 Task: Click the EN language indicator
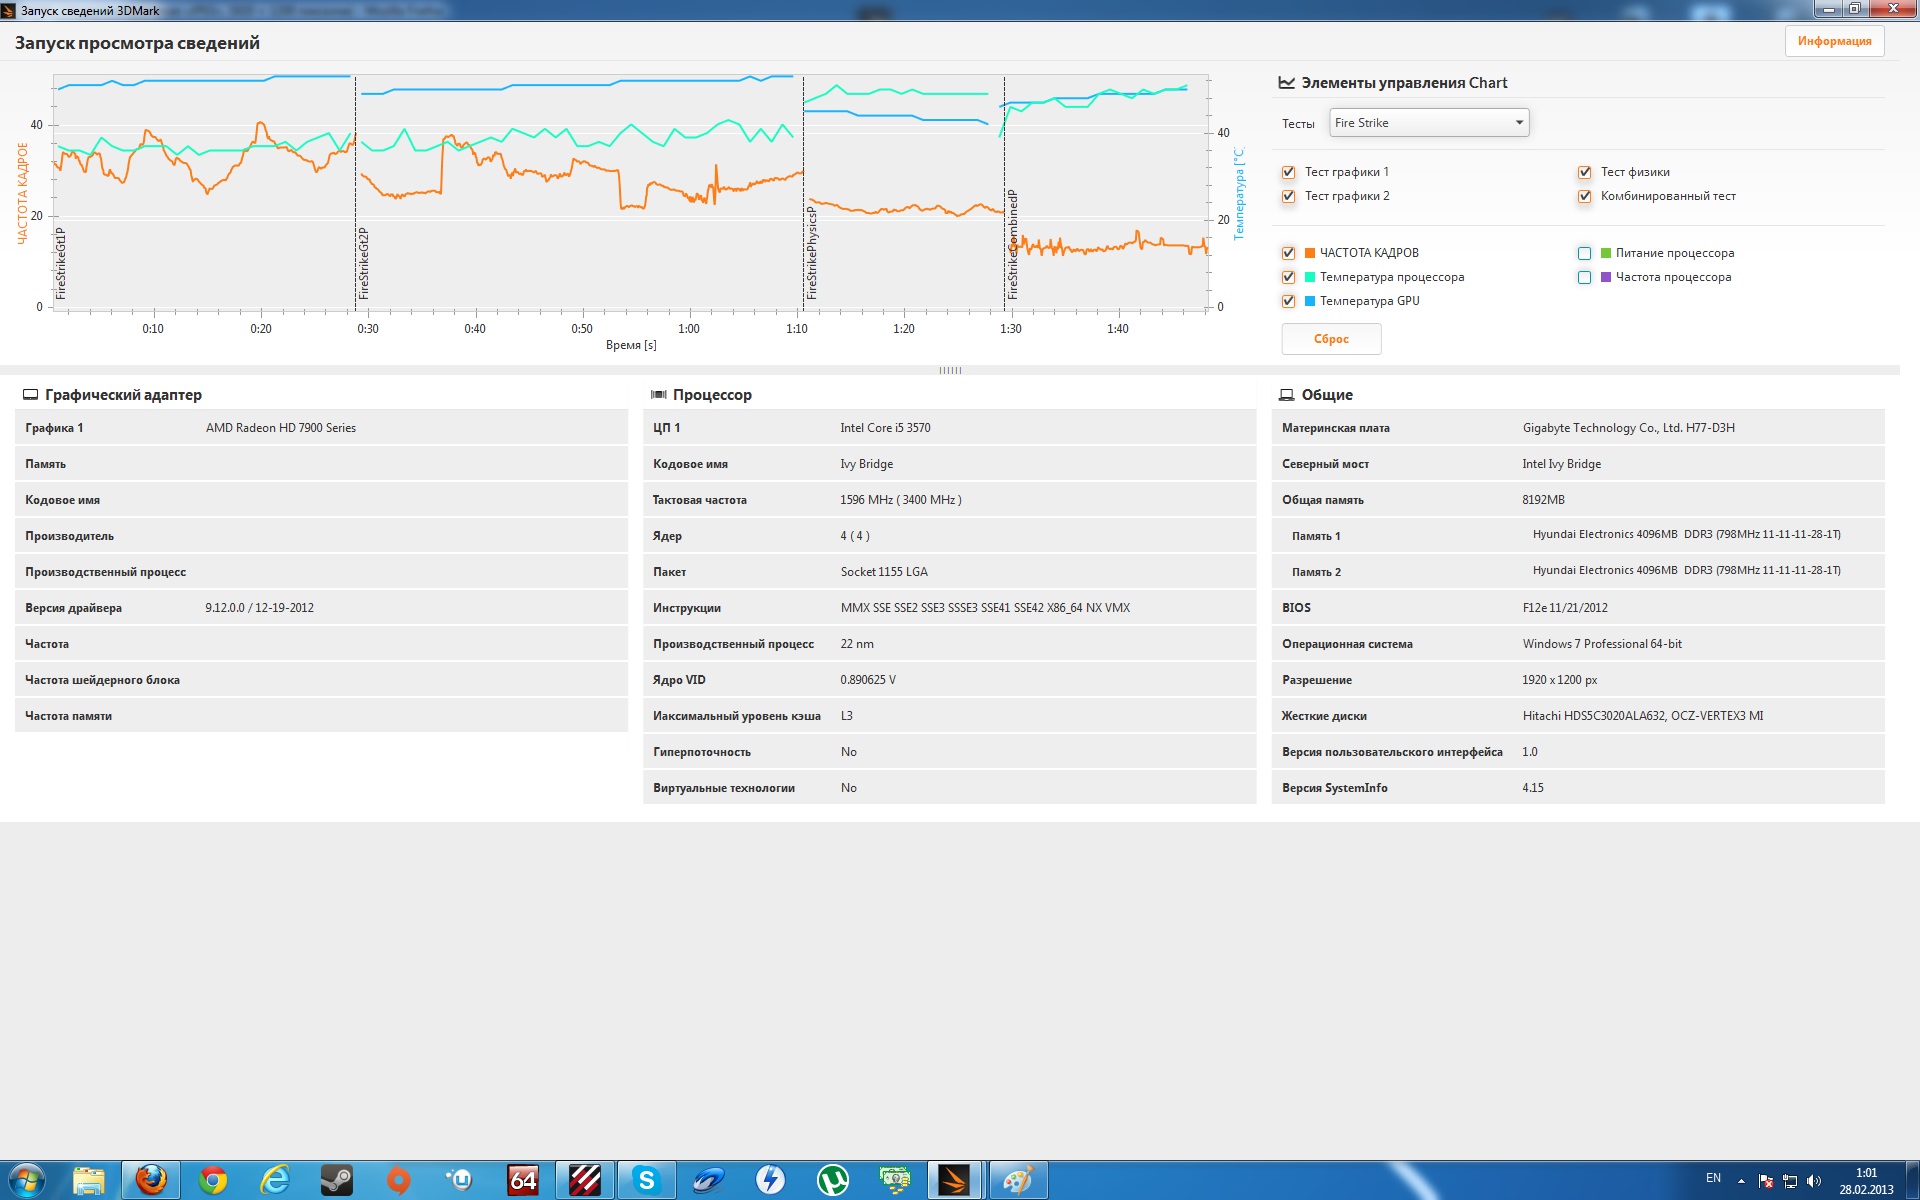[x=1713, y=1178]
